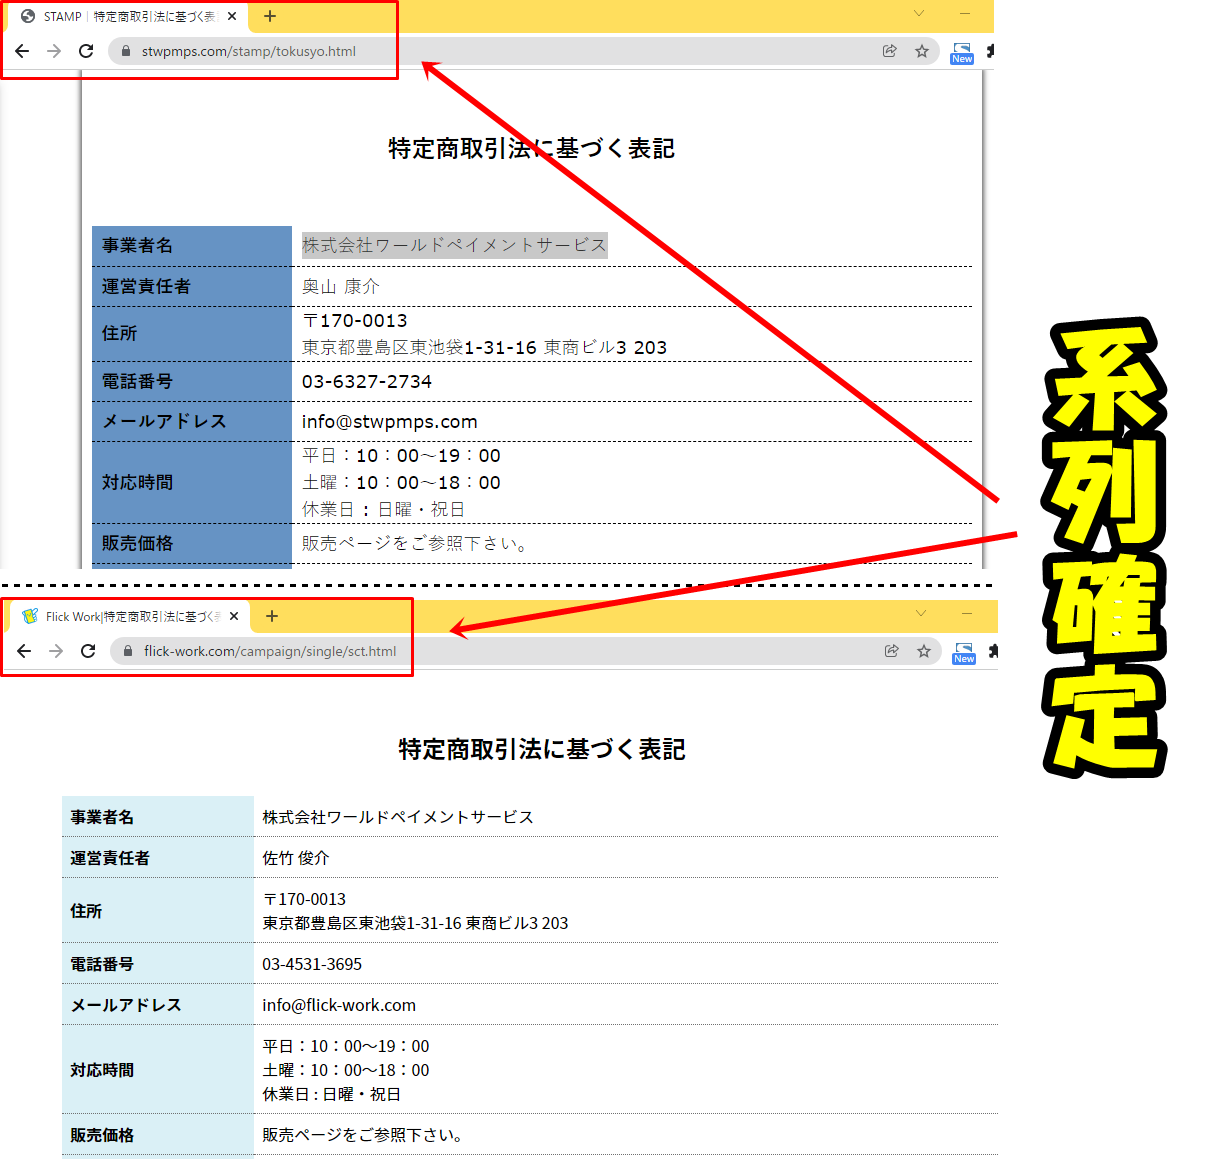Reload the stwpmps.com page
The image size is (1220, 1166).
pyautogui.click(x=86, y=51)
